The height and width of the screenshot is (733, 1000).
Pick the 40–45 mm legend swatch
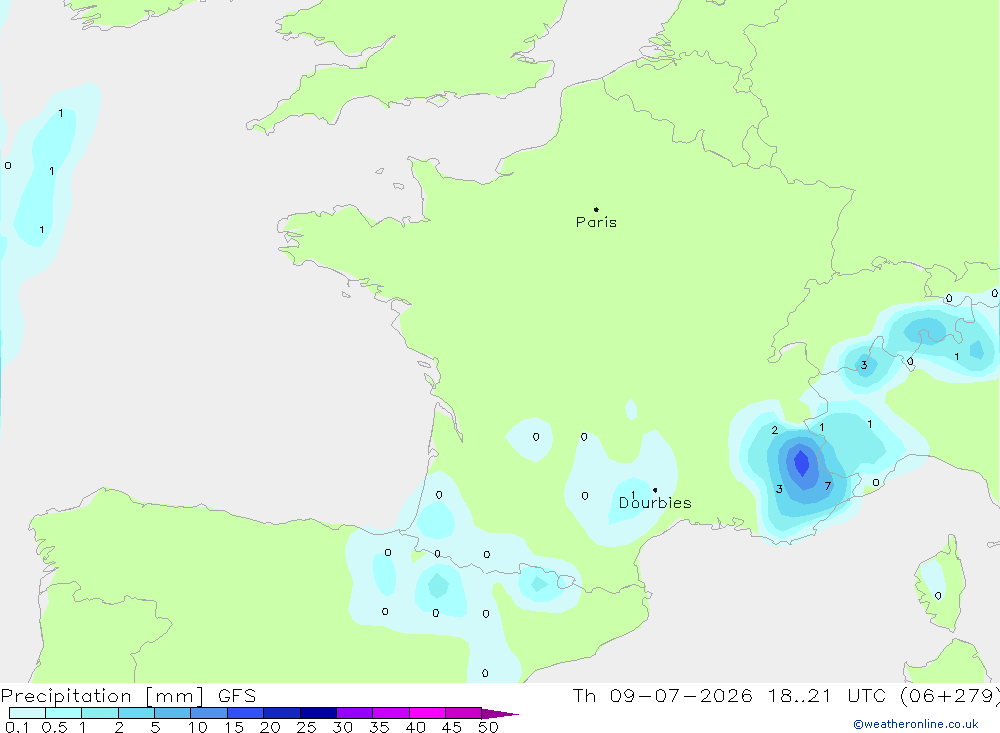[427, 713]
